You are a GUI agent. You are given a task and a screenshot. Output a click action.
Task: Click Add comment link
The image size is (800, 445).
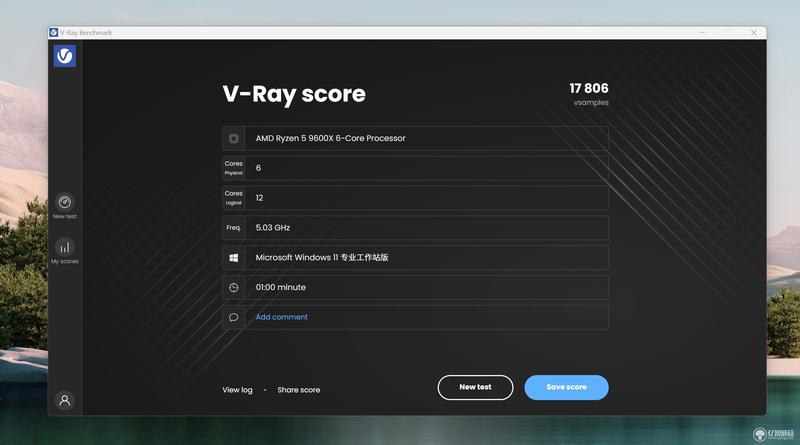tap(282, 317)
